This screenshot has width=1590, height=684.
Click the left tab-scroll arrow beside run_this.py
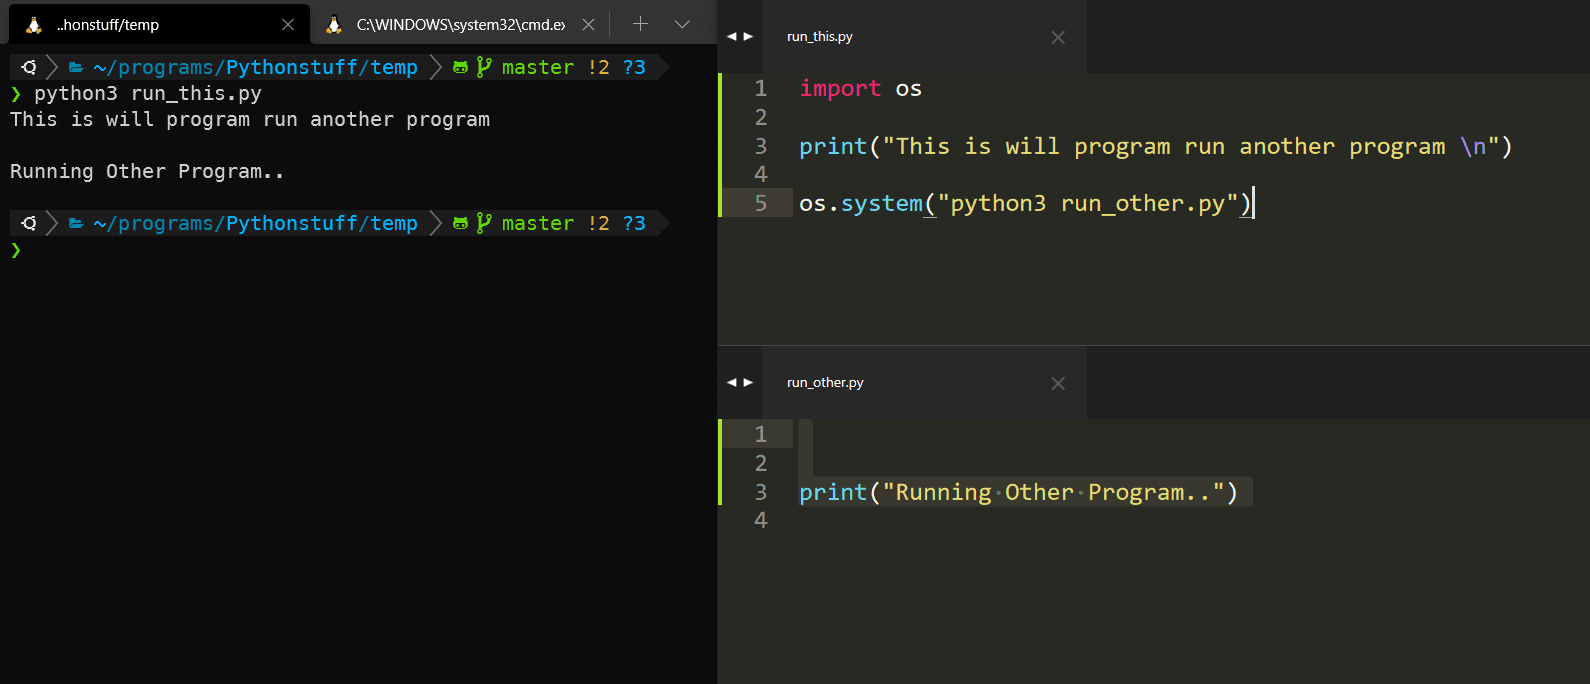tap(731, 37)
